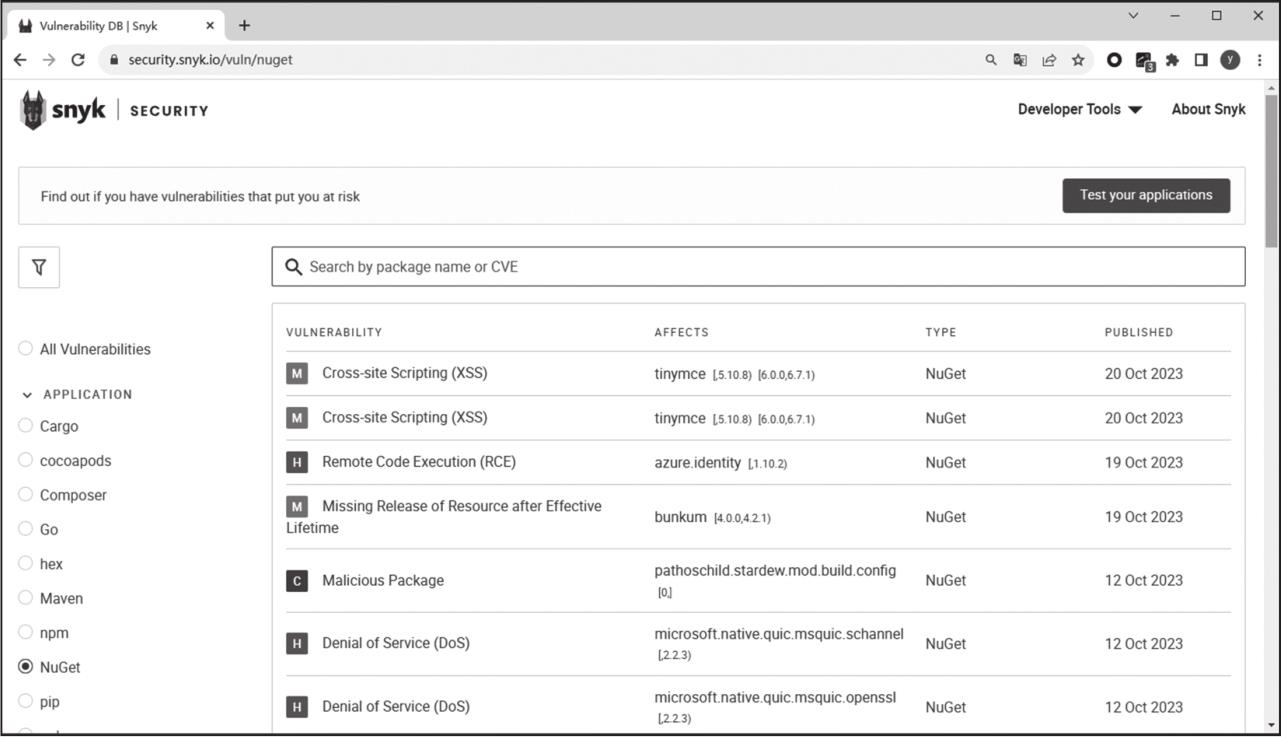Select the Maven radio option
Image resolution: width=1282 pixels, height=737 pixels.
coord(26,598)
